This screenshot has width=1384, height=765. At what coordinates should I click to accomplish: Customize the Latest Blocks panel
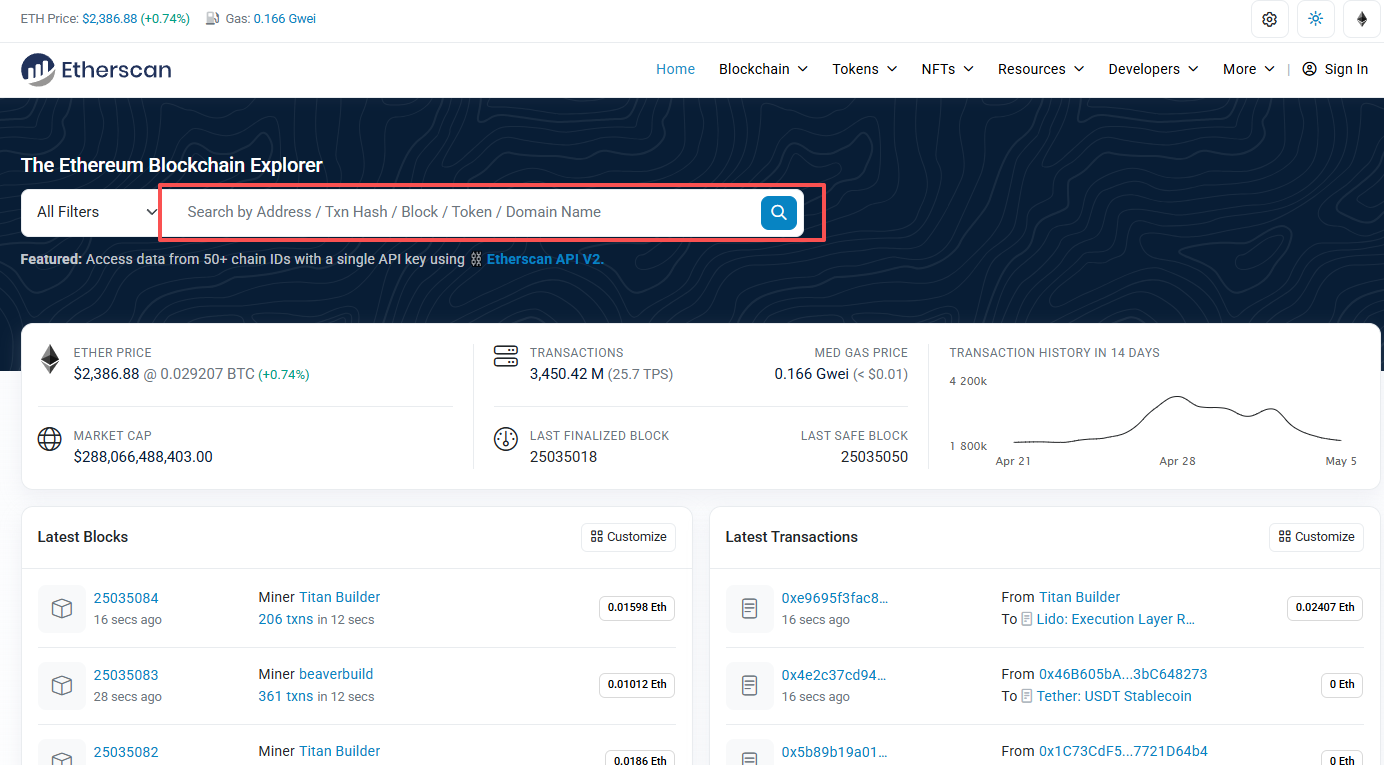click(628, 537)
